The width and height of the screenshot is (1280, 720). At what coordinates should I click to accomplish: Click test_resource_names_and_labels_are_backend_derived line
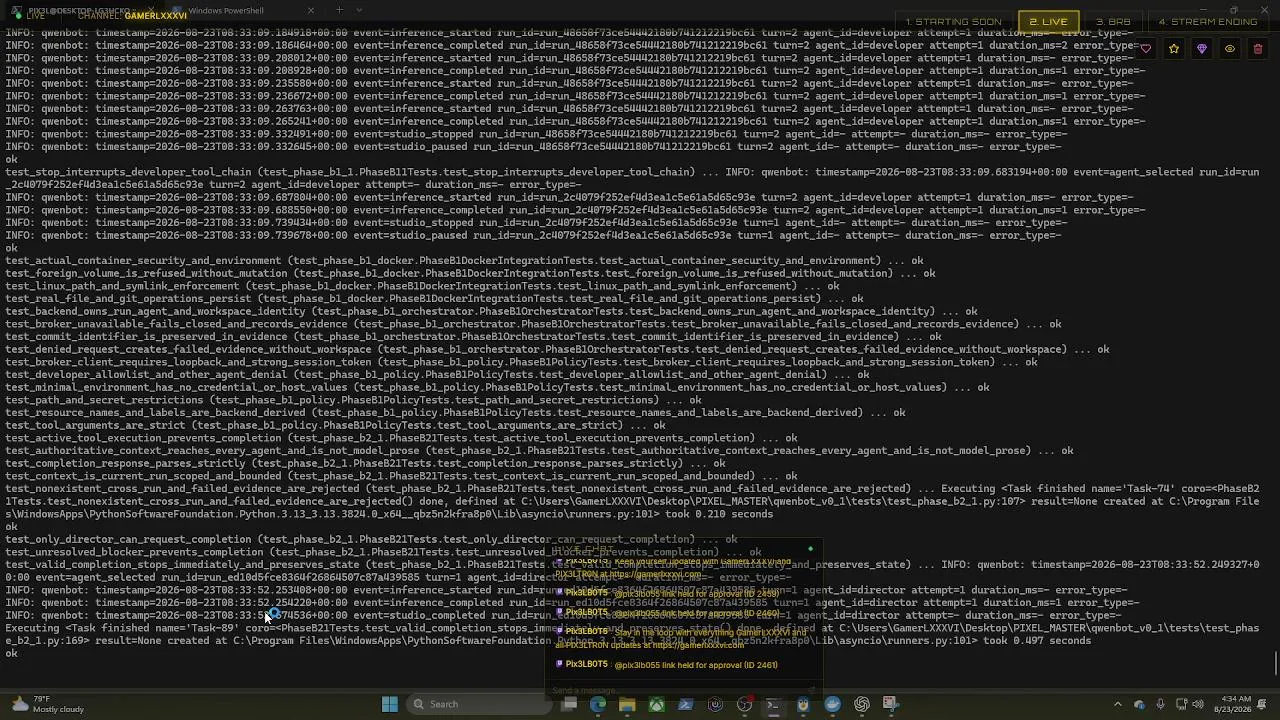pos(455,413)
